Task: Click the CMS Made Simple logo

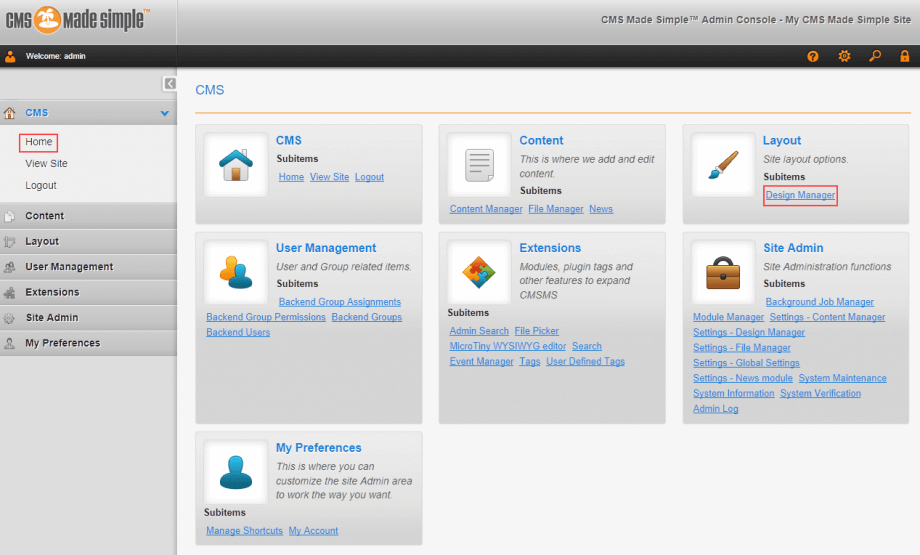Action: [77, 20]
